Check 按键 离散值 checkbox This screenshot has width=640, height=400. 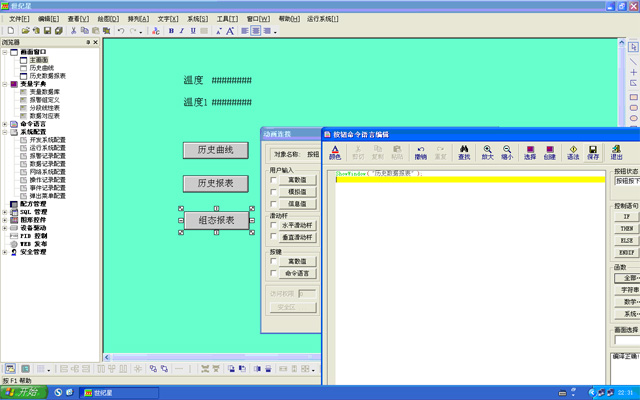pyautogui.click(x=273, y=261)
